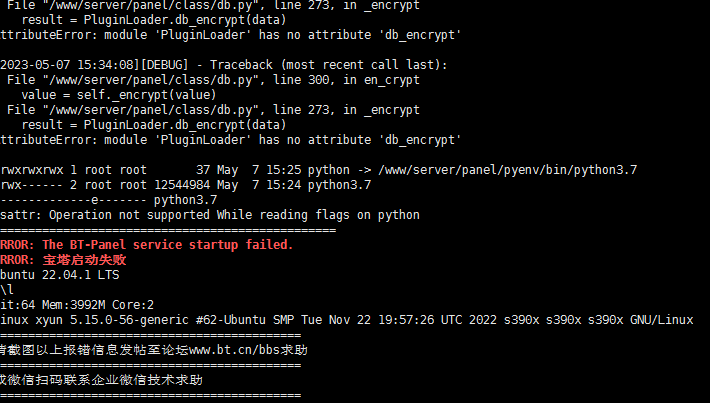Screen dimensions: 710x403
Task: Click 'value = self._encrypt(value)' code line
Action: click(x=119, y=95)
